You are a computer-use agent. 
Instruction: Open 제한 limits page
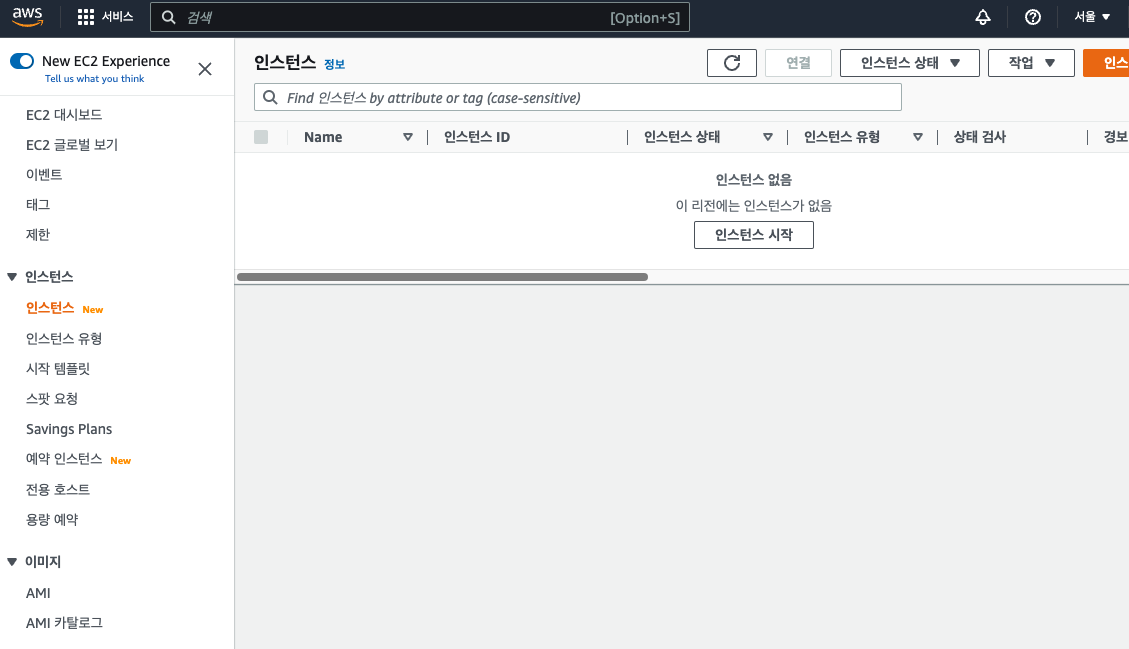(x=38, y=235)
